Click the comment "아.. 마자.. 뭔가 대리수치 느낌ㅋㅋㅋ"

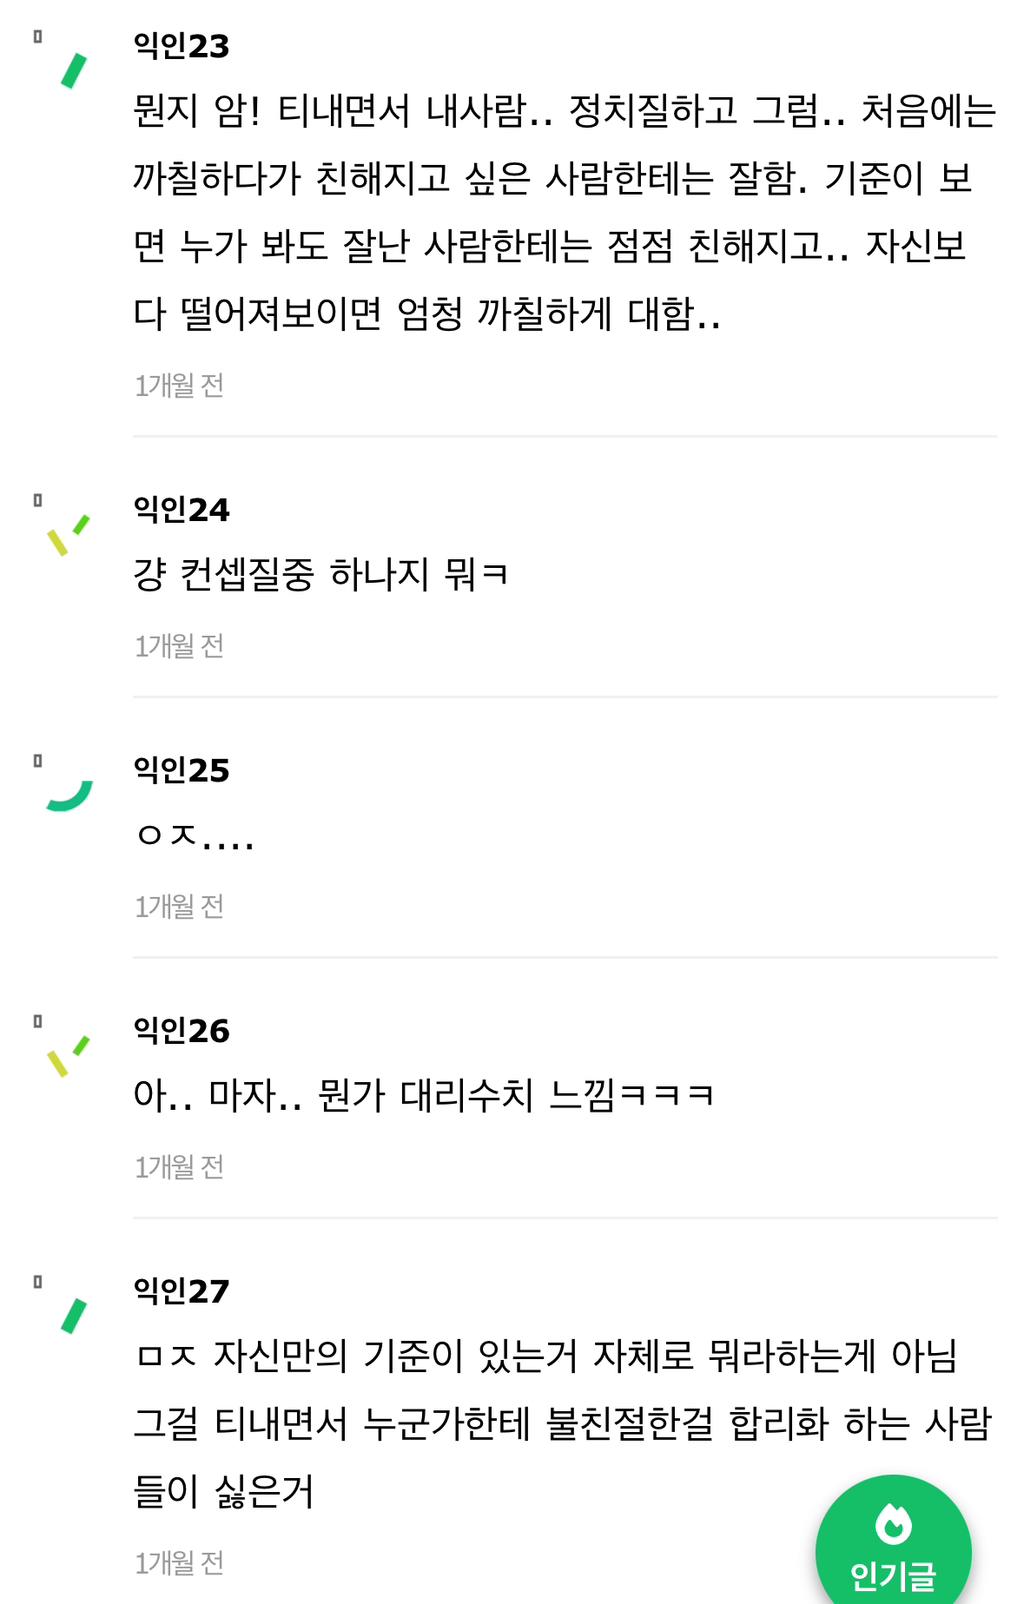(424, 1095)
